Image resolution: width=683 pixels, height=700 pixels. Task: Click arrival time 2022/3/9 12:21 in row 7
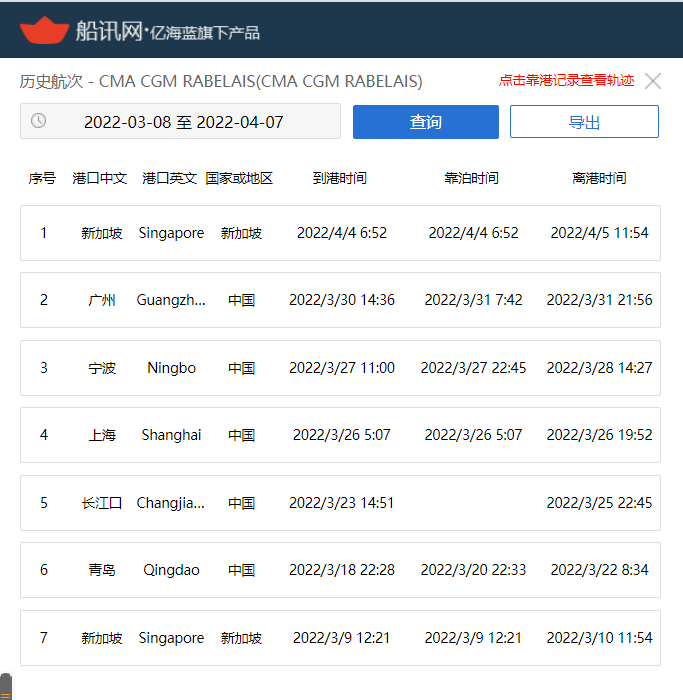(342, 638)
